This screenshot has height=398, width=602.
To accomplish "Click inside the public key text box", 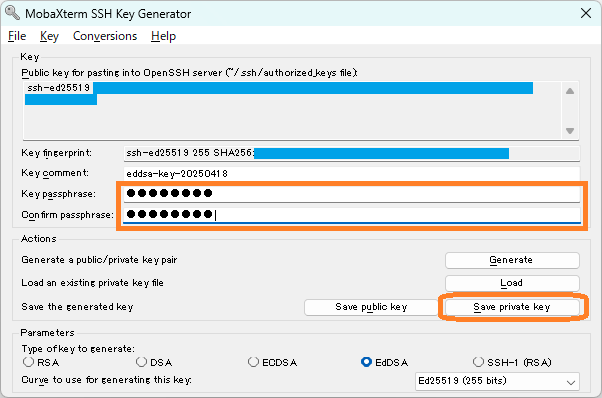I will (293, 110).
